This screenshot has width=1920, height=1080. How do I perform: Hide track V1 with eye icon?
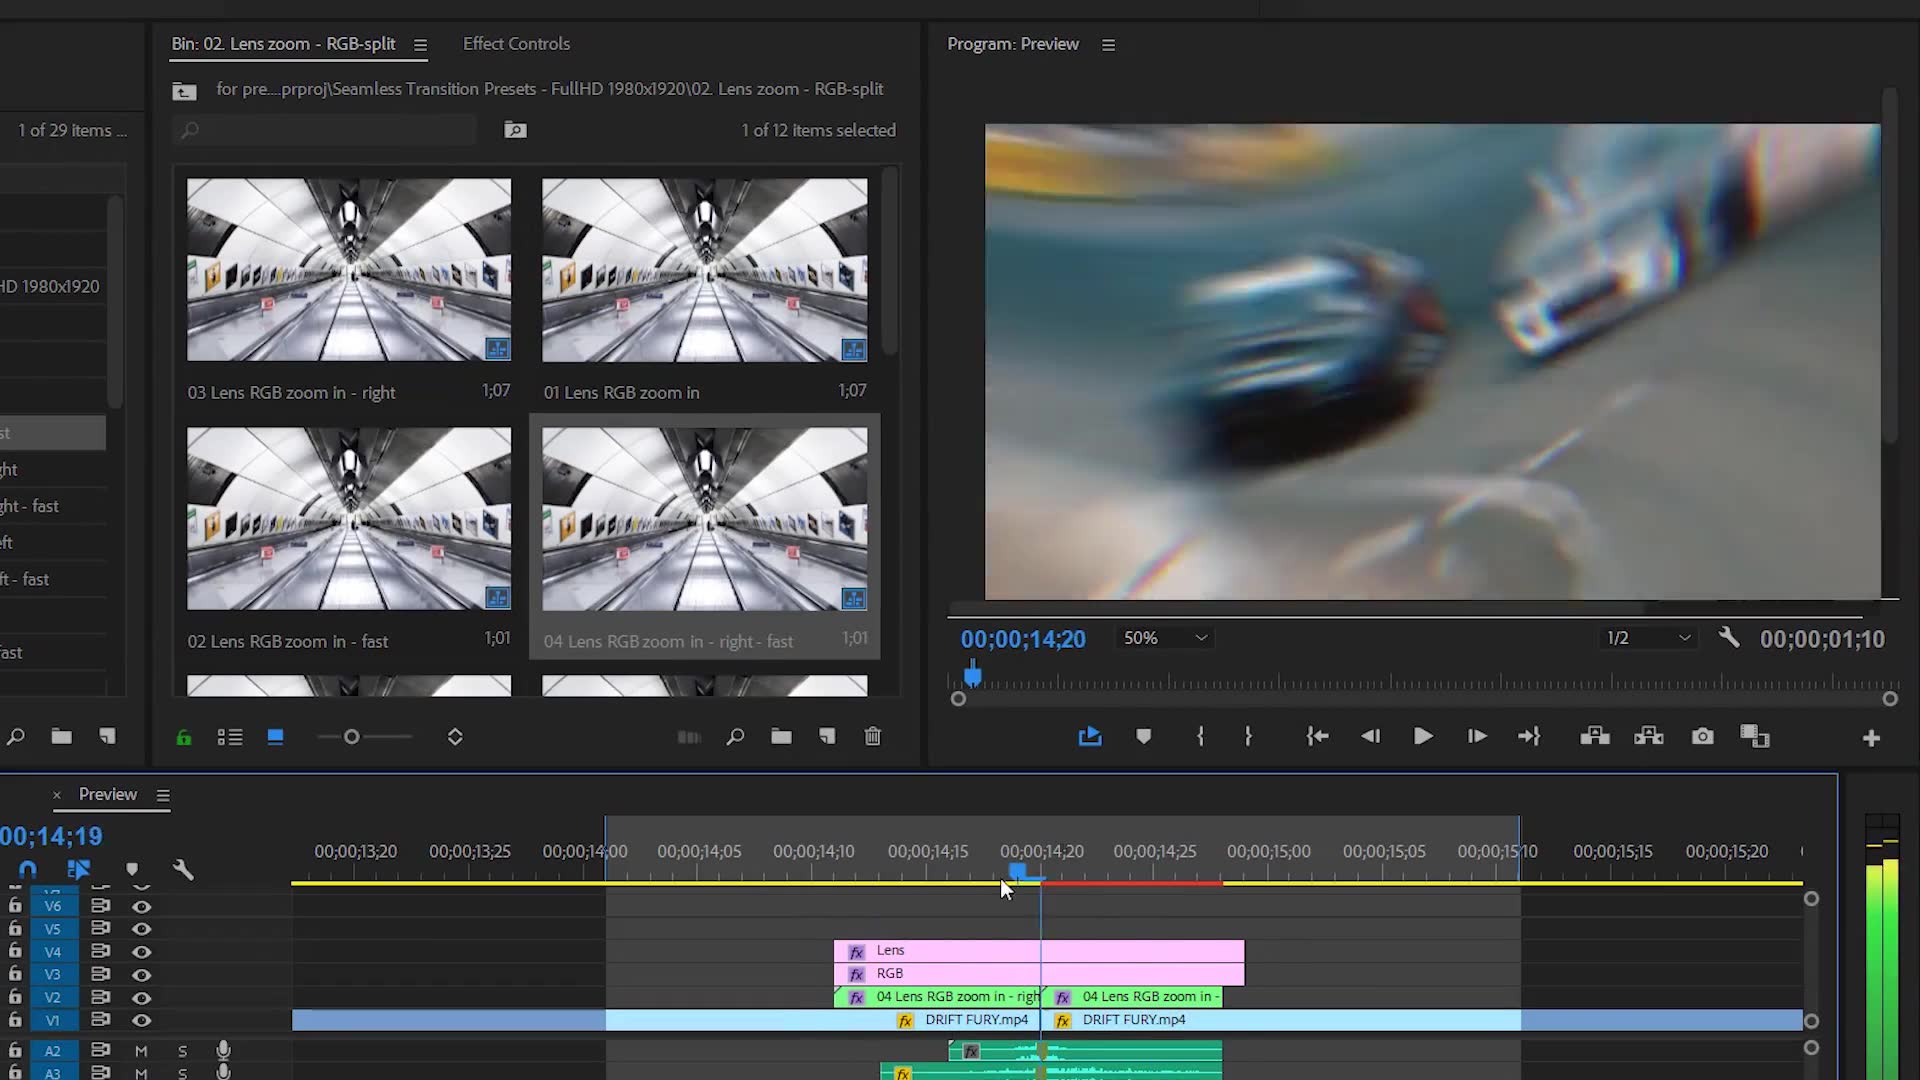click(142, 1021)
